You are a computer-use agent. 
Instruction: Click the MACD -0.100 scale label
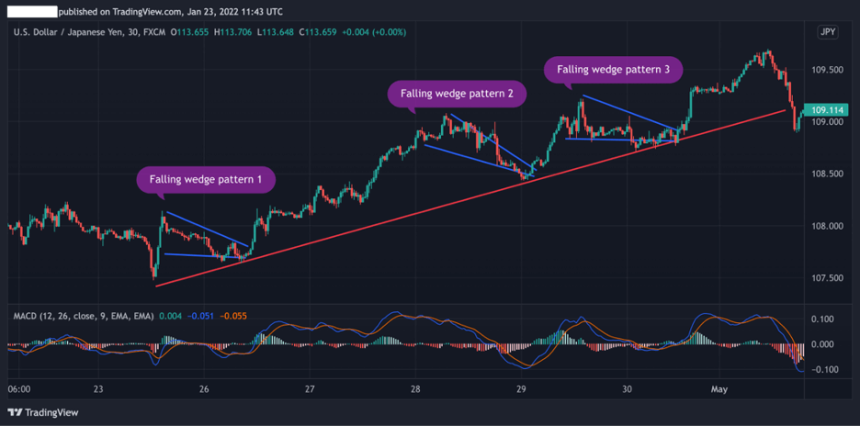click(x=824, y=370)
